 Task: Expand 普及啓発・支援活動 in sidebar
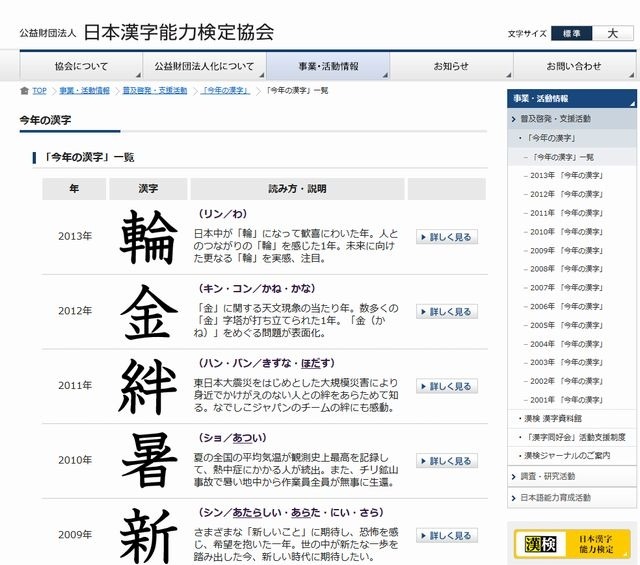pos(571,119)
